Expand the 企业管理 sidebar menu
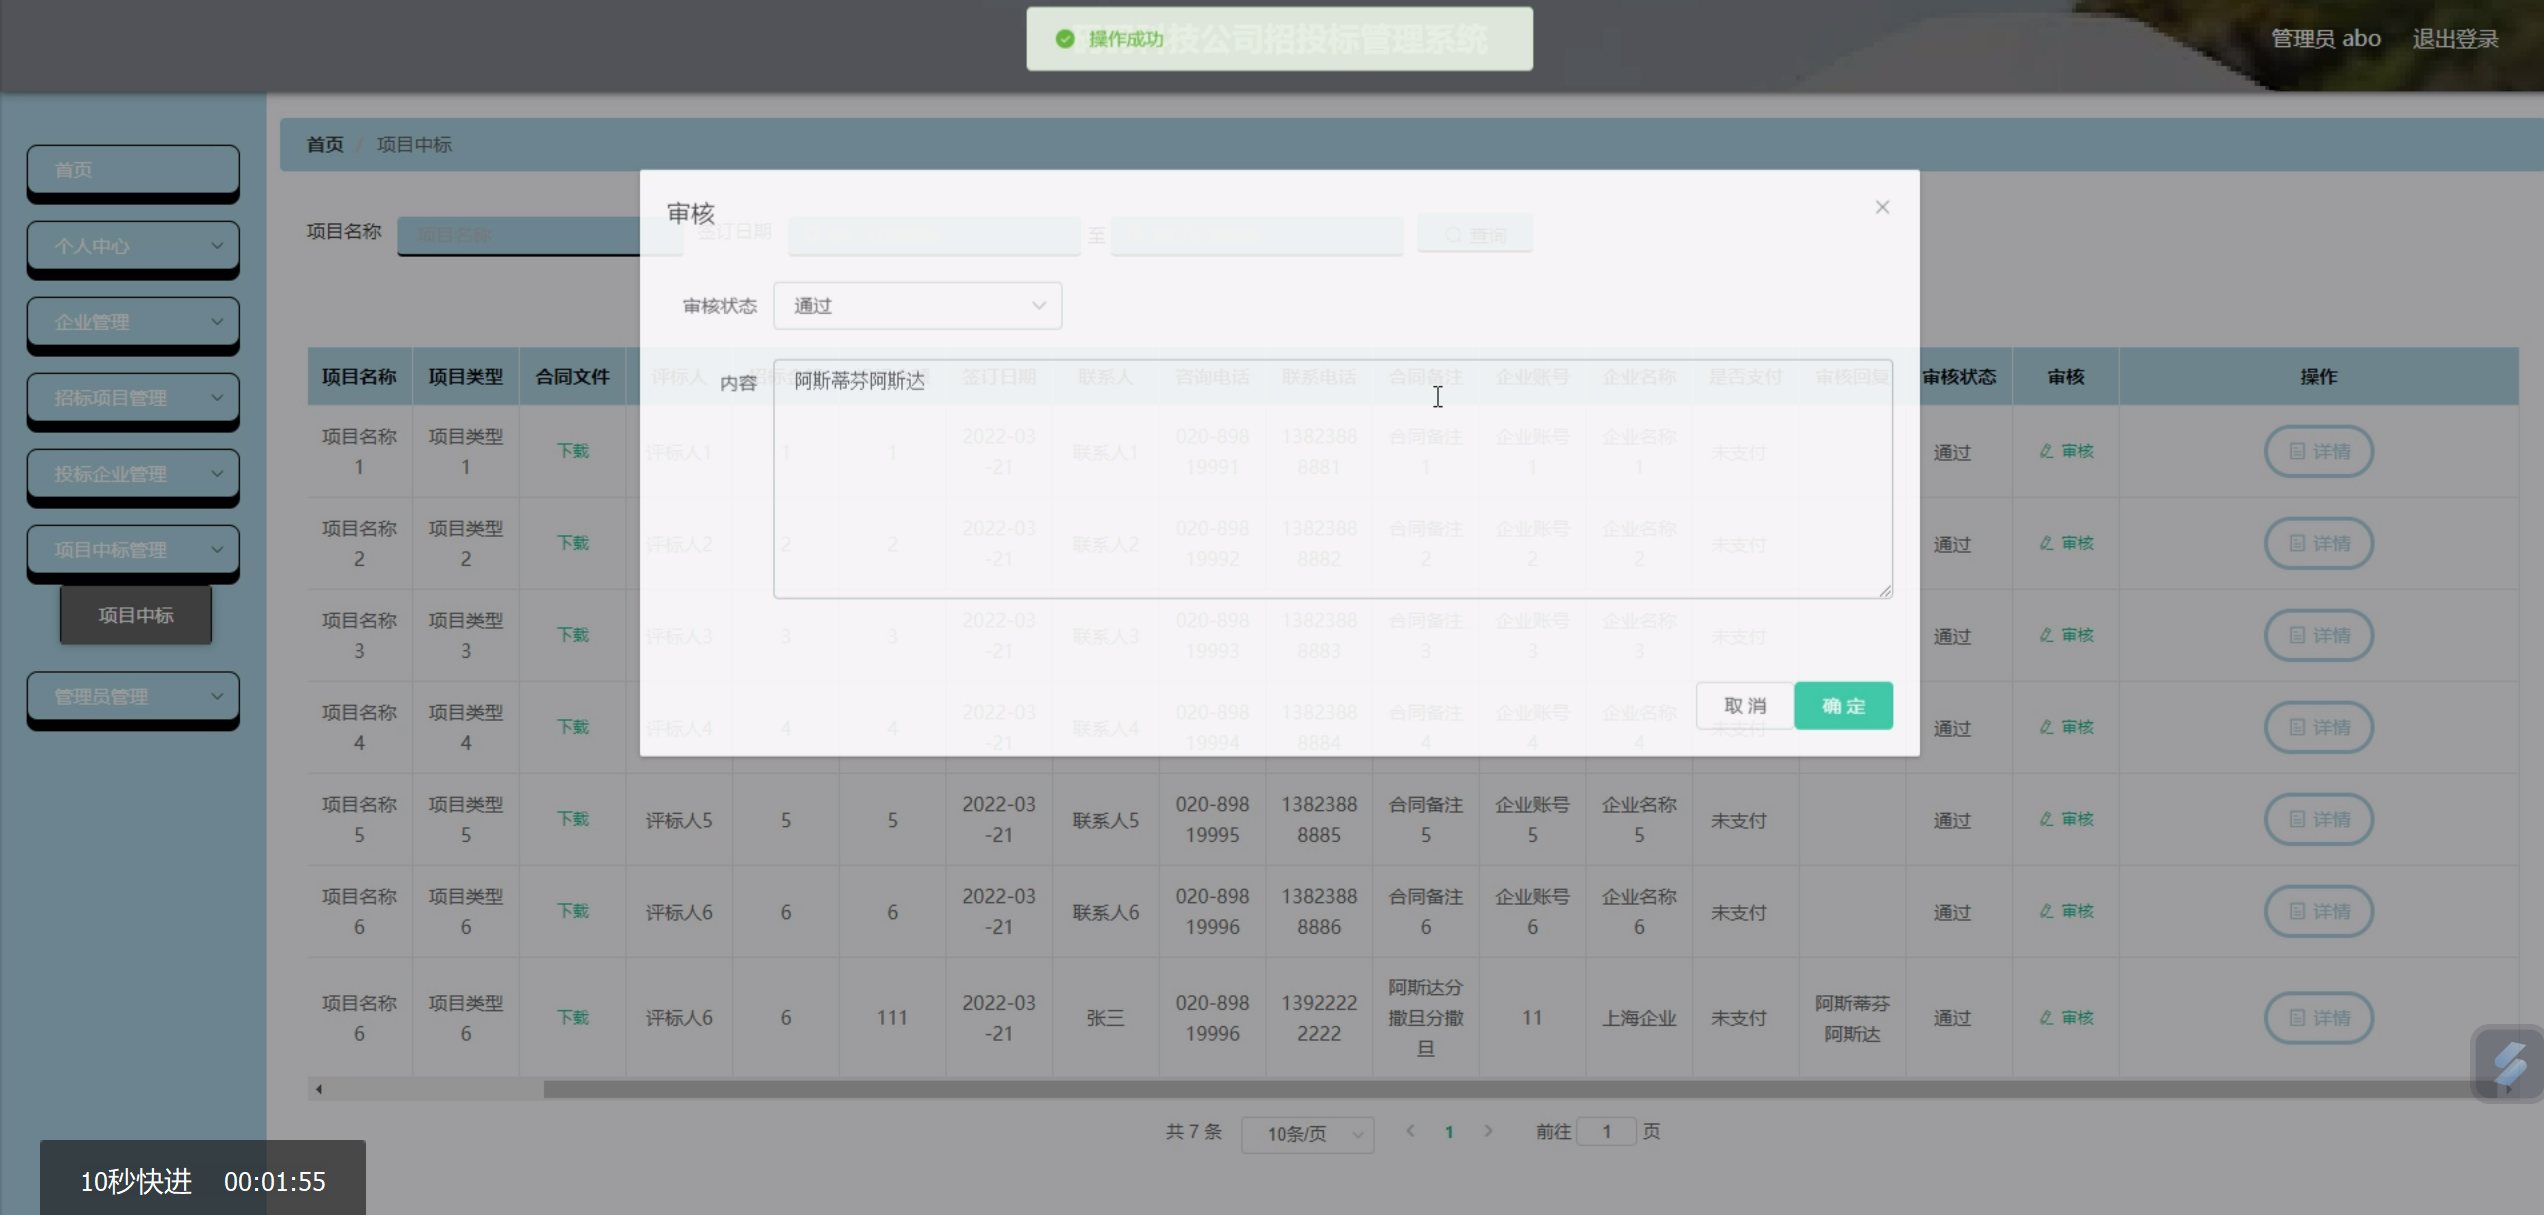Image resolution: width=2544 pixels, height=1215 pixels. [133, 322]
